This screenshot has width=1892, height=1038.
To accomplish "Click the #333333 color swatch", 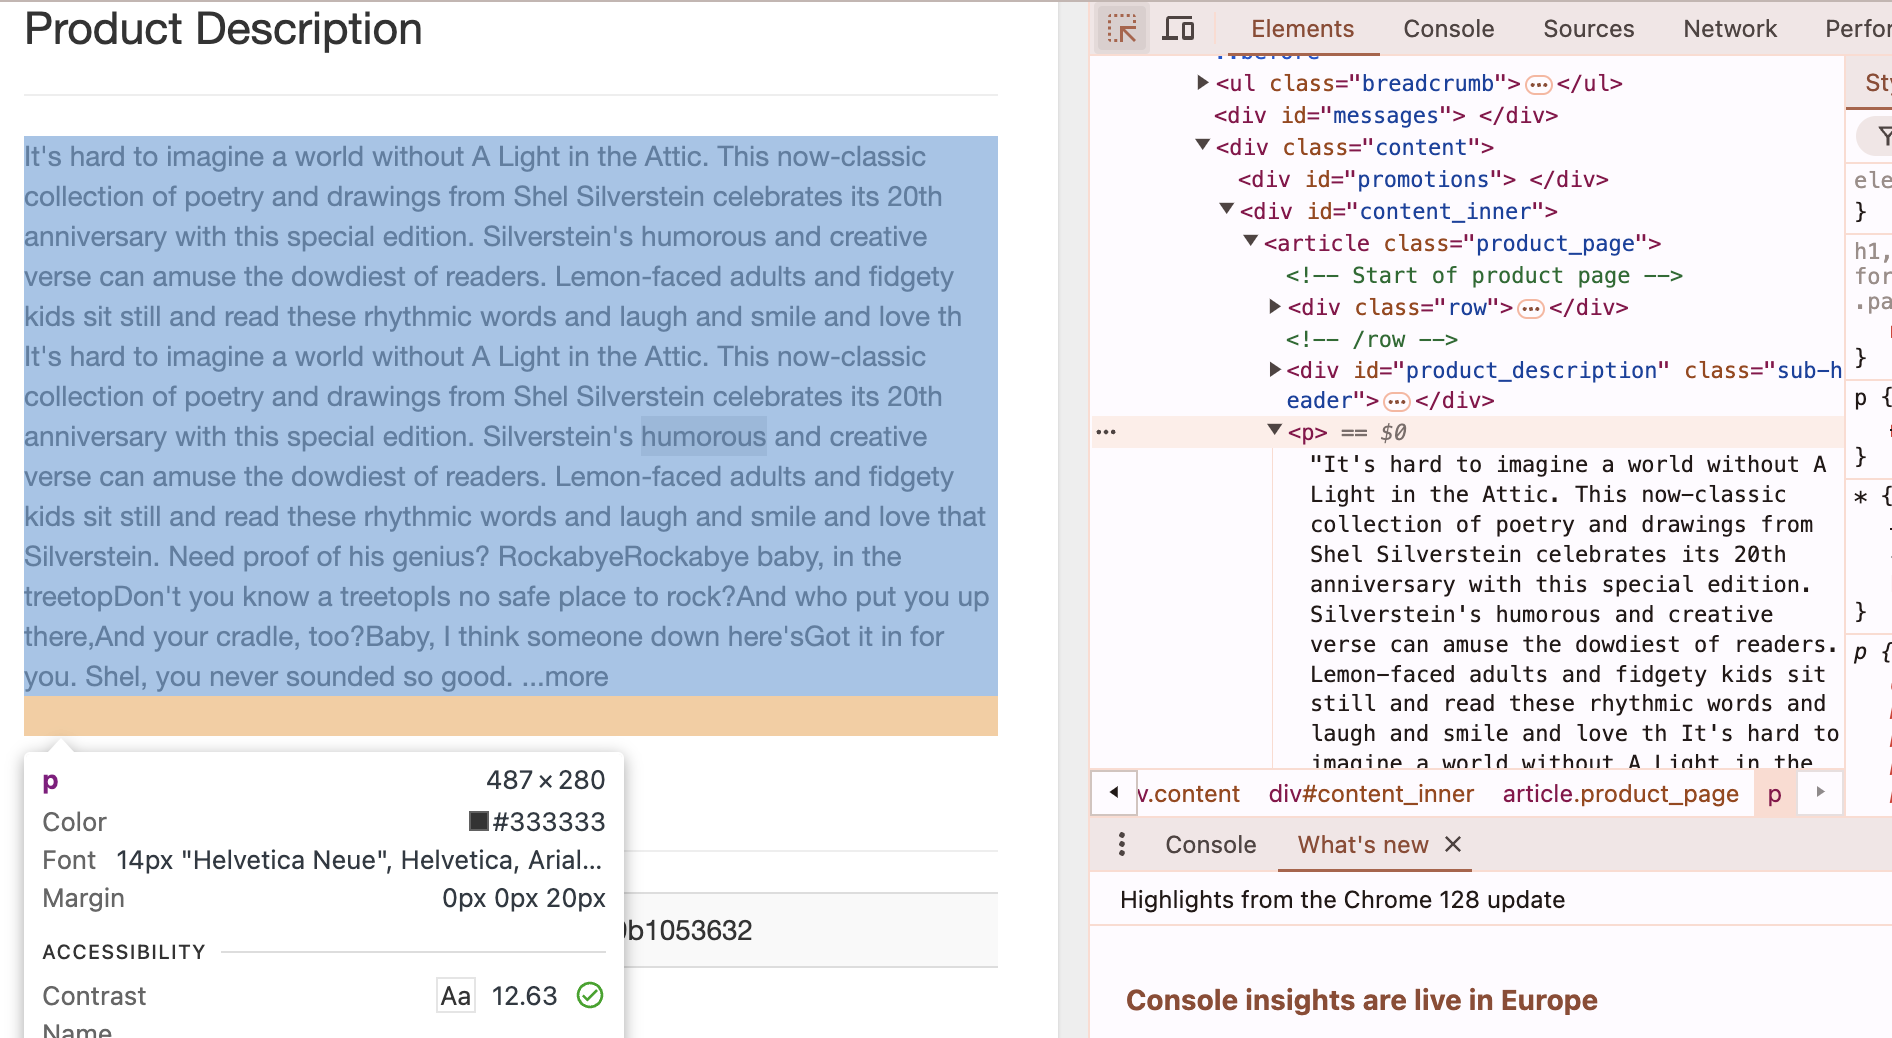I will click(x=479, y=822).
